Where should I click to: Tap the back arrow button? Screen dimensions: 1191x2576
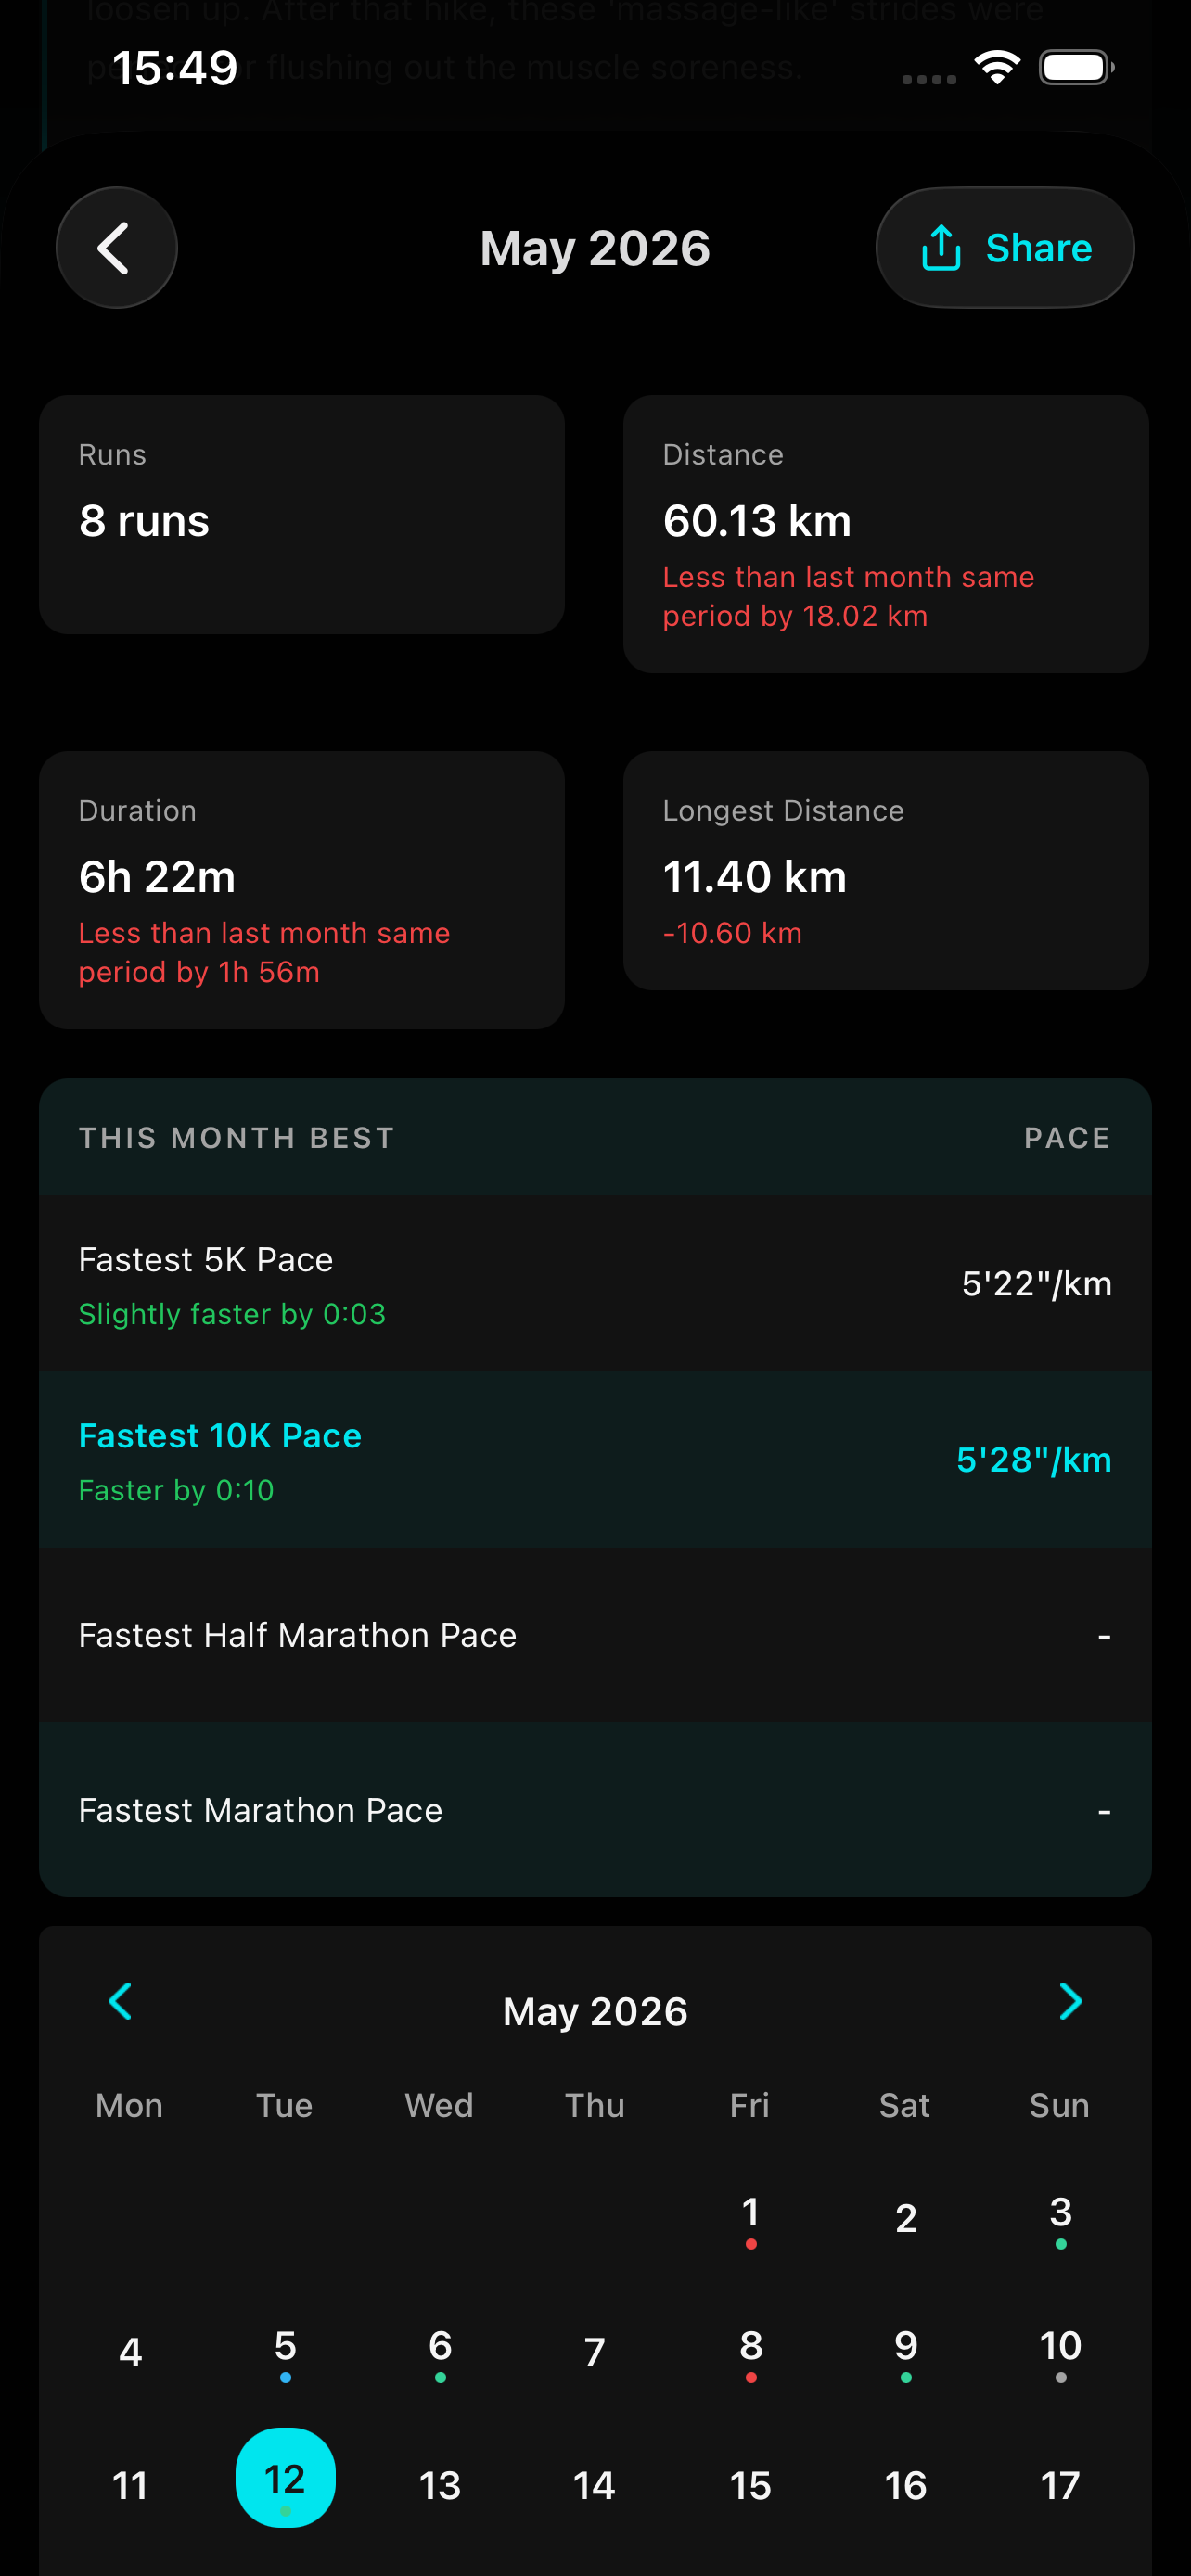116,248
